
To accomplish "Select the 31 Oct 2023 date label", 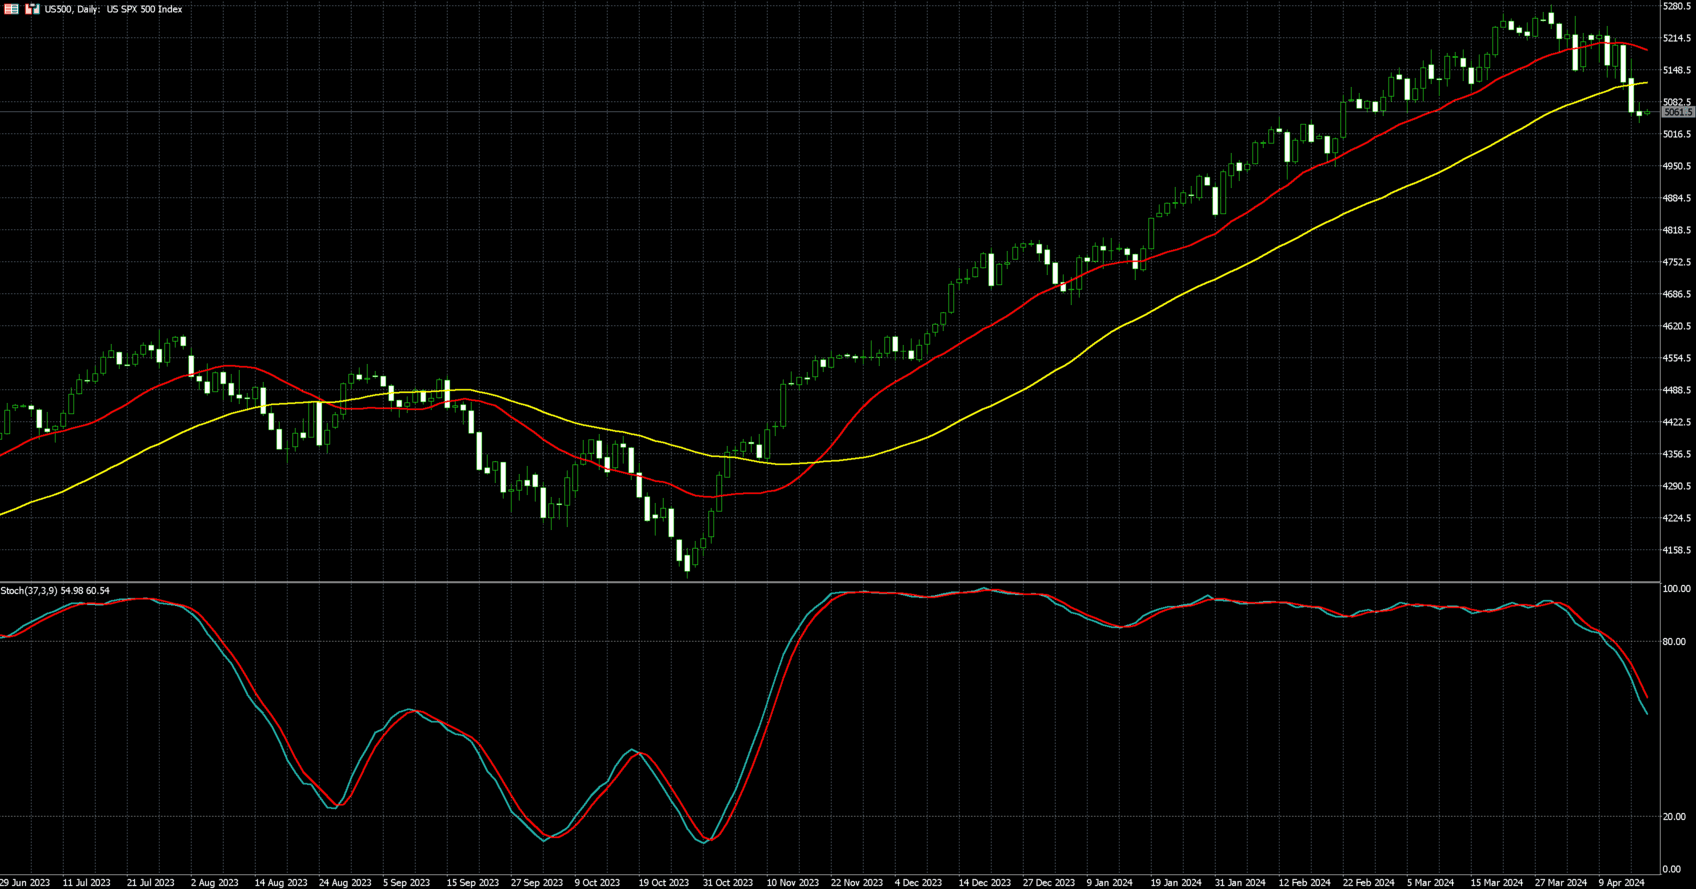I will (x=727, y=882).
